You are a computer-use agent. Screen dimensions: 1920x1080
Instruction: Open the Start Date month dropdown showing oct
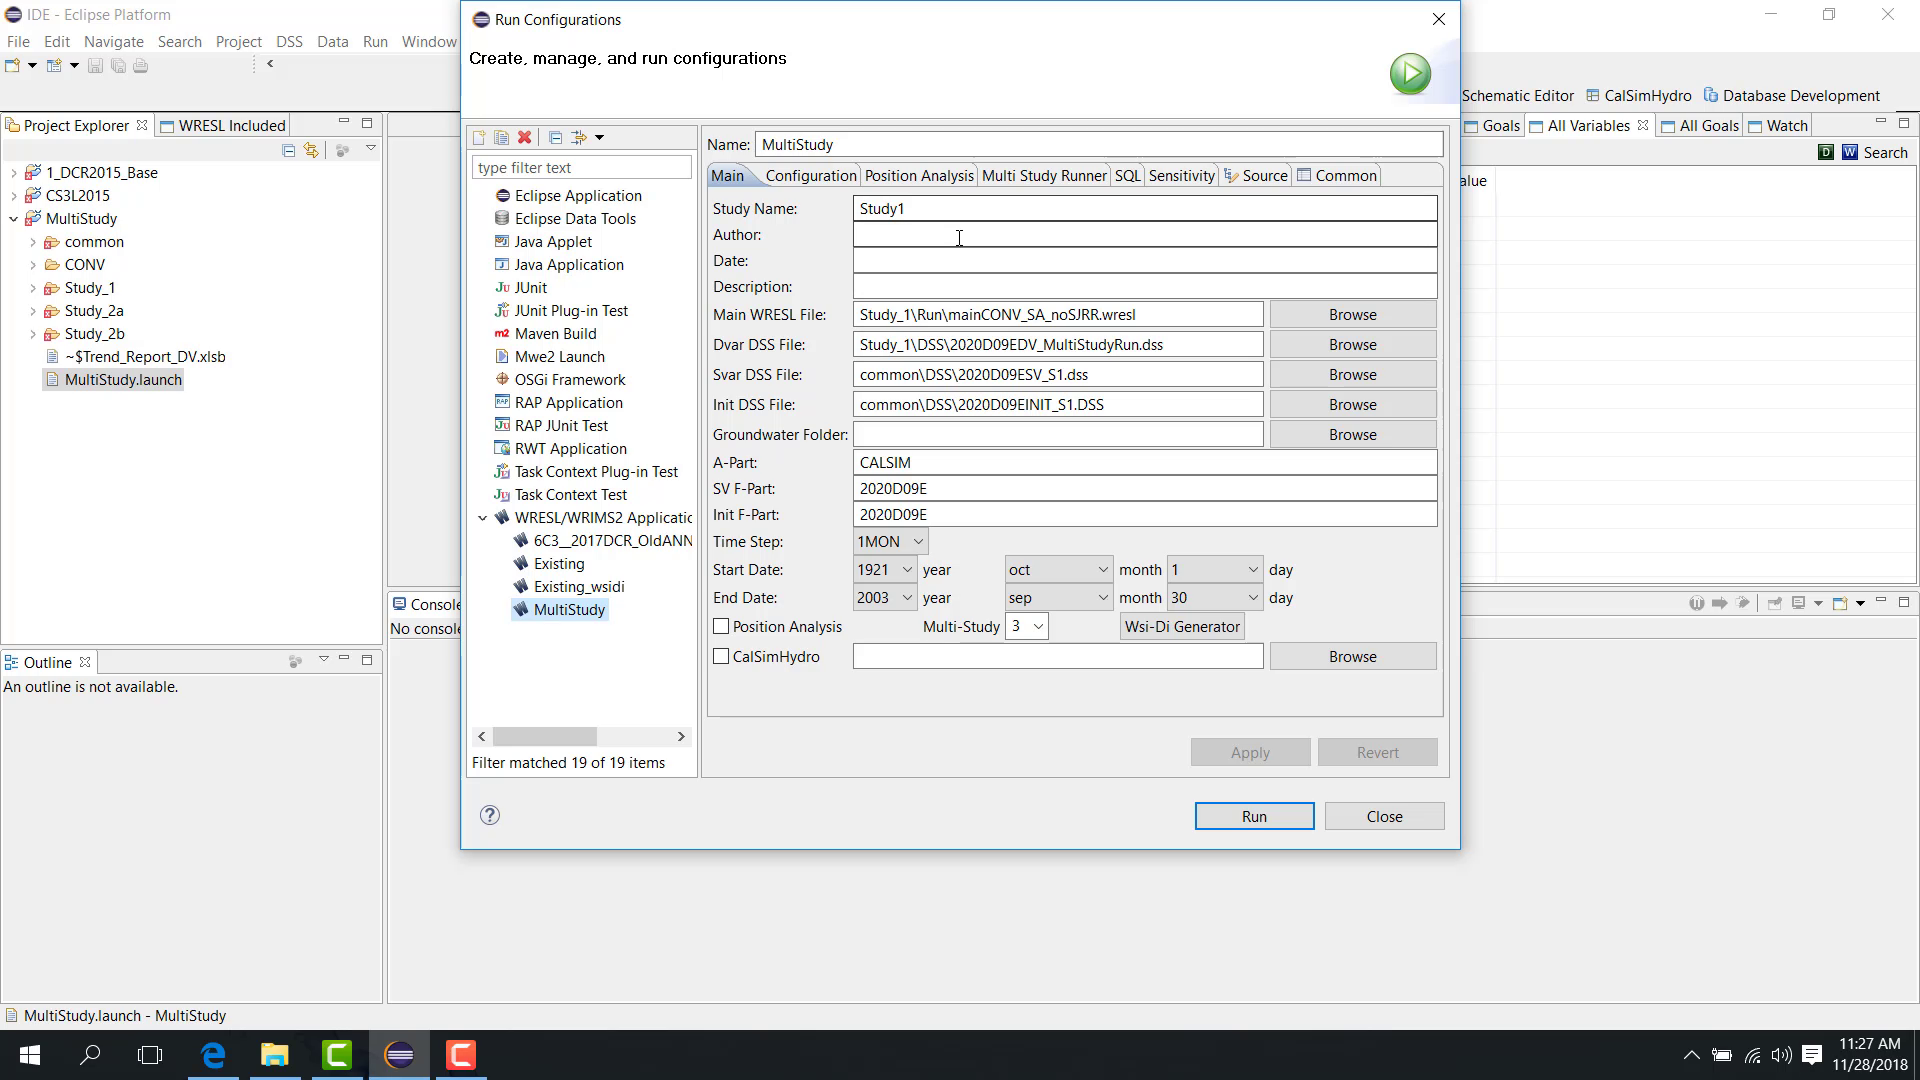click(1058, 569)
